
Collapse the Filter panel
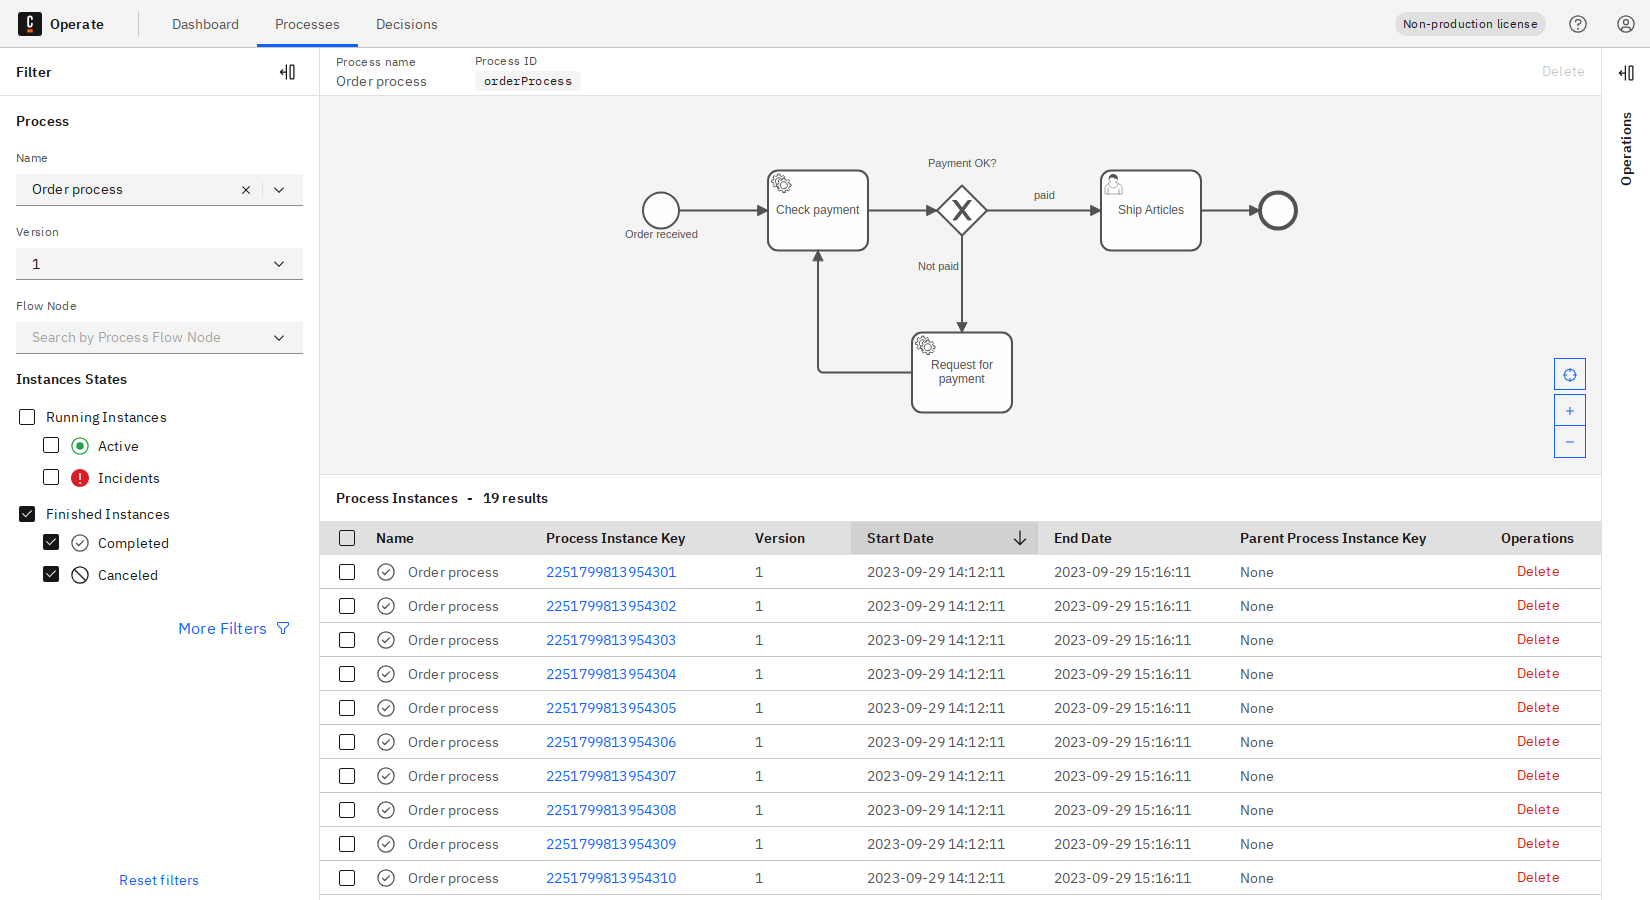287,71
